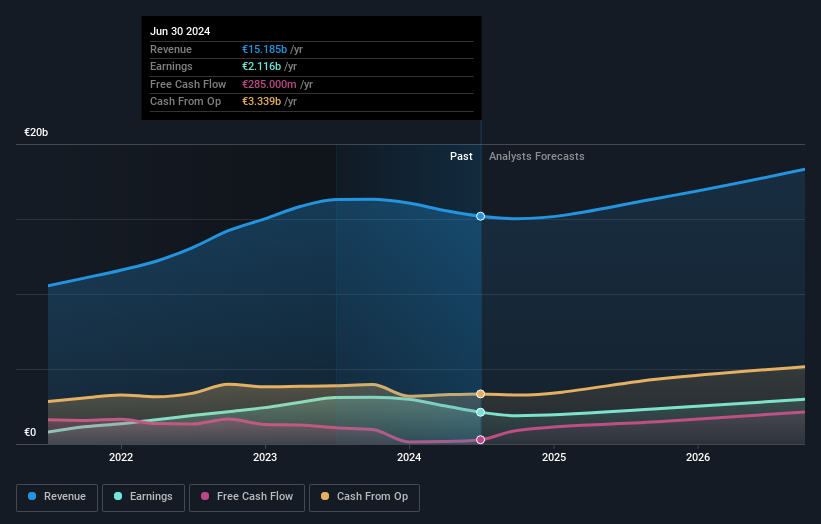Toggle the Earnings legend button

[143, 497]
